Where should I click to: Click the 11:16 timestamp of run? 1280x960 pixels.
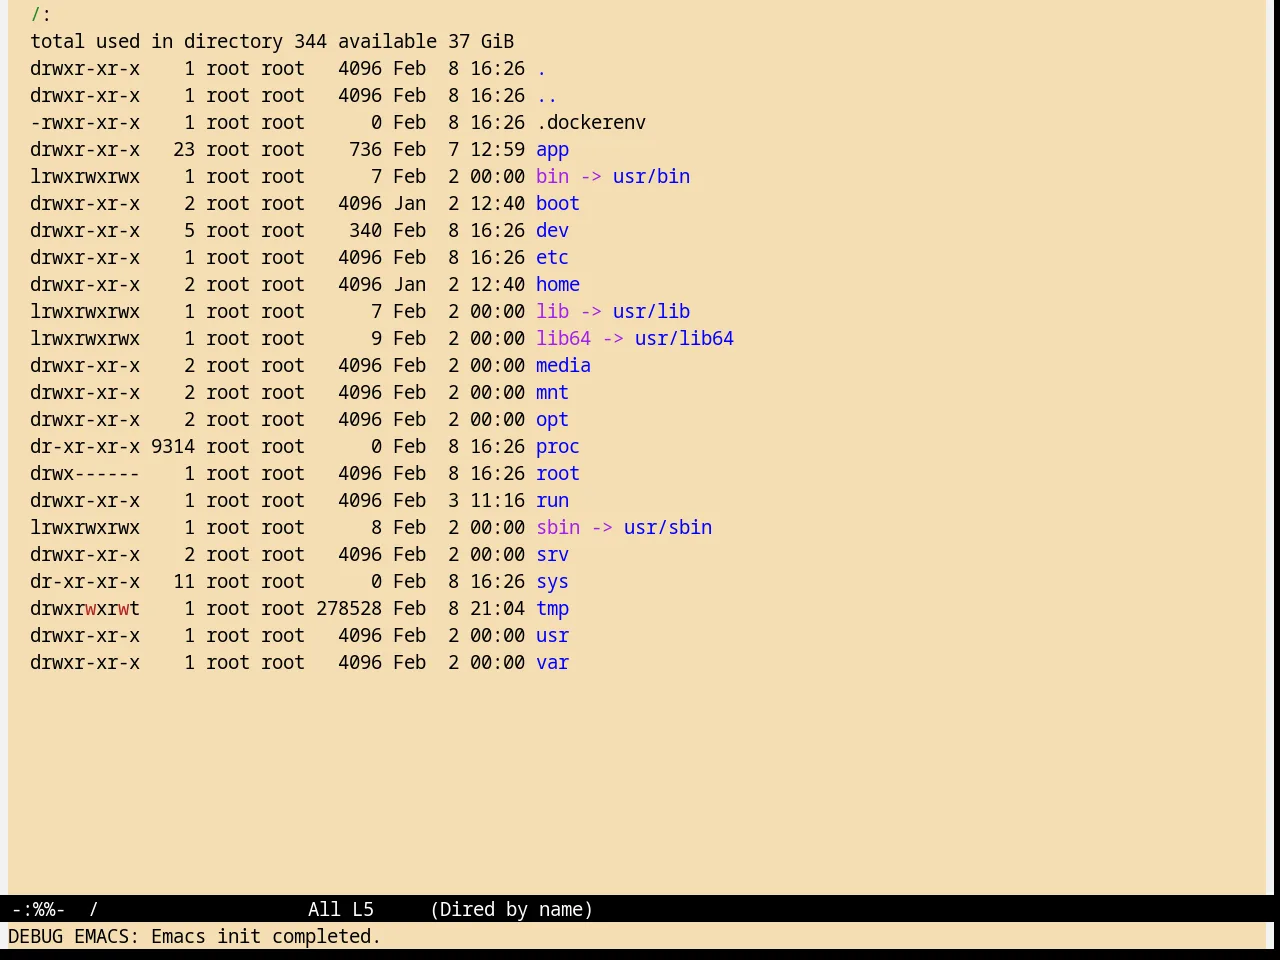497,501
